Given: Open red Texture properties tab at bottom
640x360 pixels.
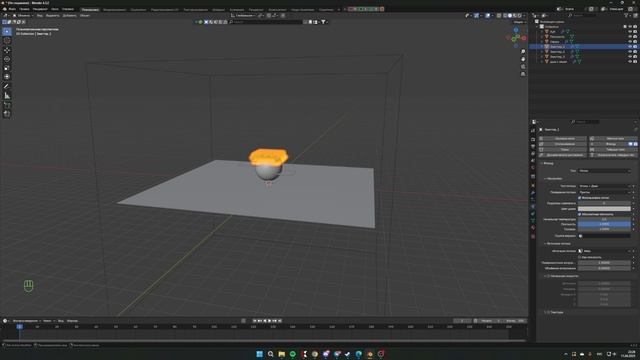Looking at the screenshot, I should coord(533,236).
